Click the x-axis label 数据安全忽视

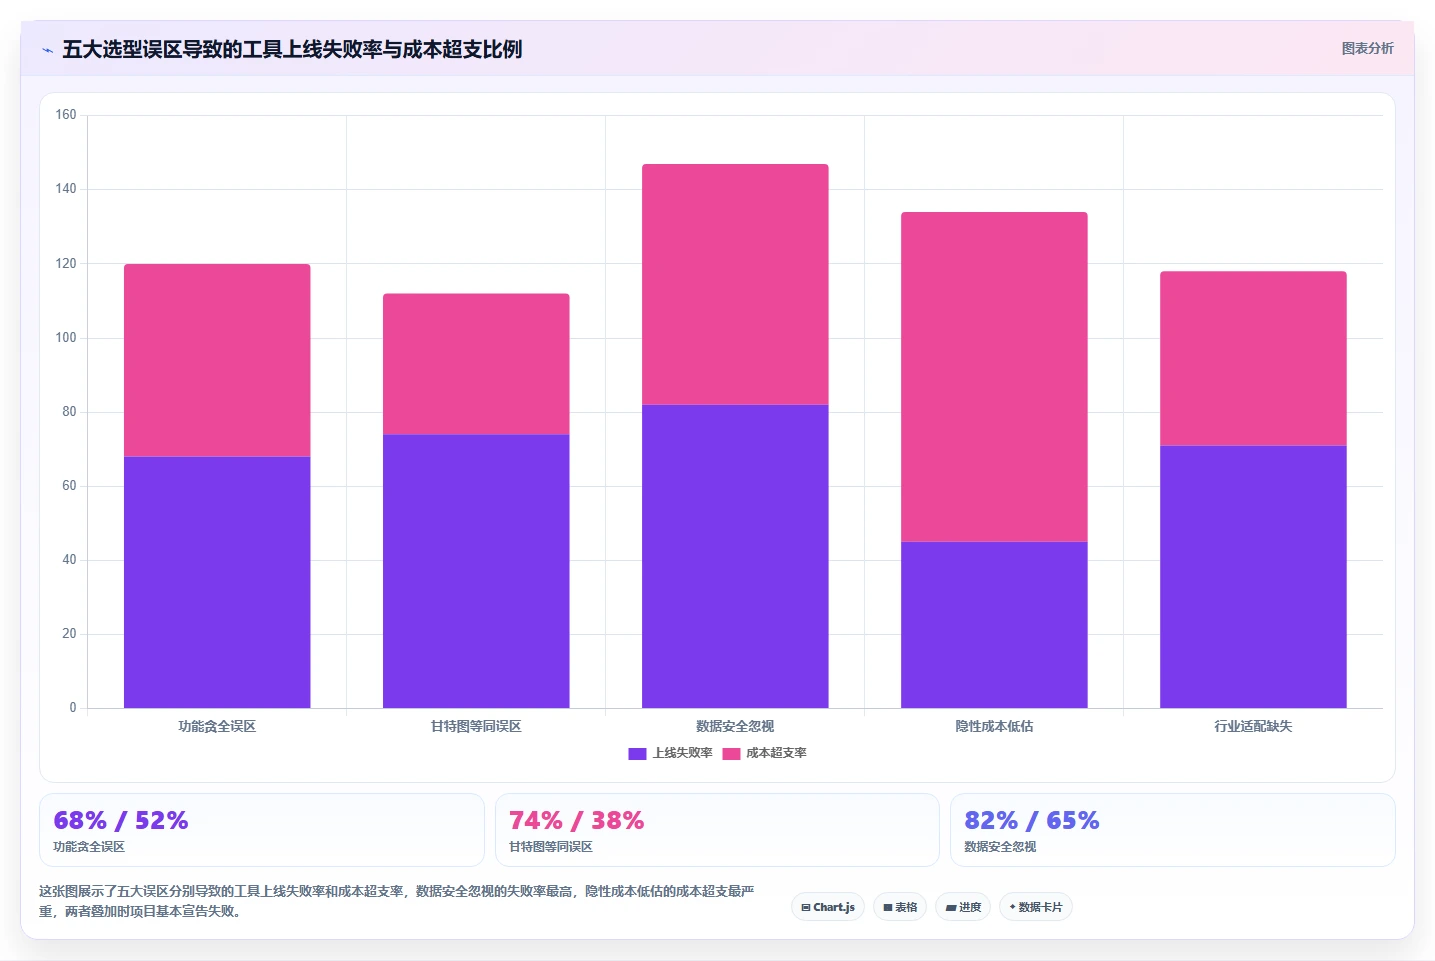pos(735,726)
